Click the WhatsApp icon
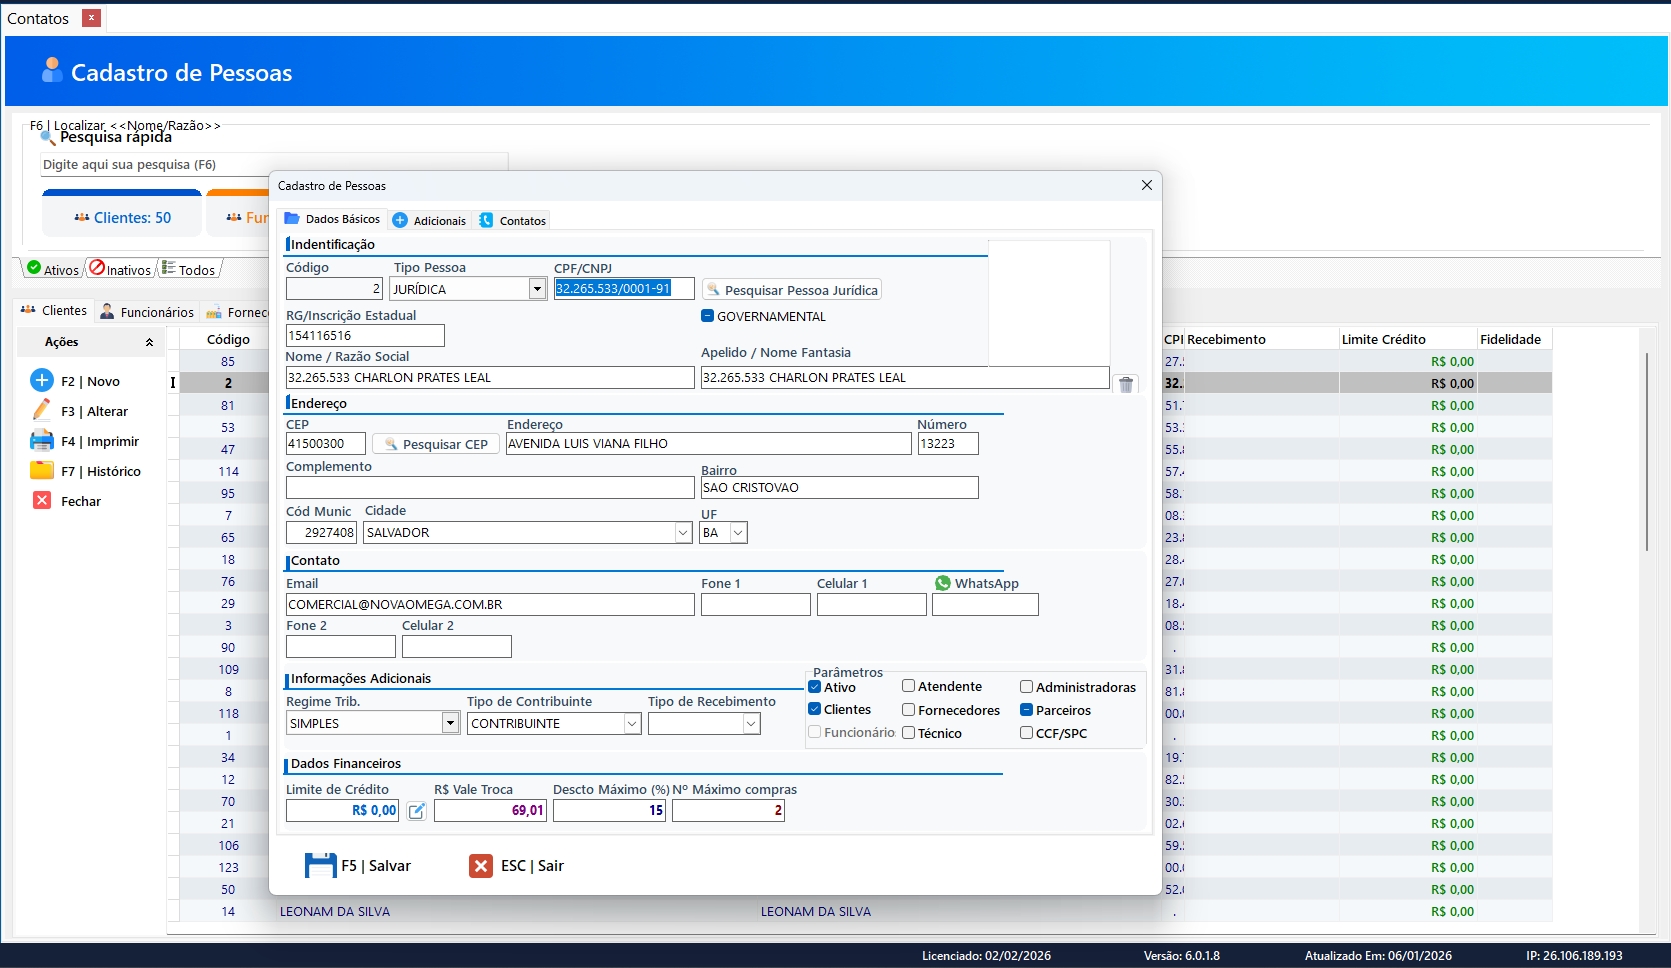Image resolution: width=1671 pixels, height=968 pixels. click(943, 583)
